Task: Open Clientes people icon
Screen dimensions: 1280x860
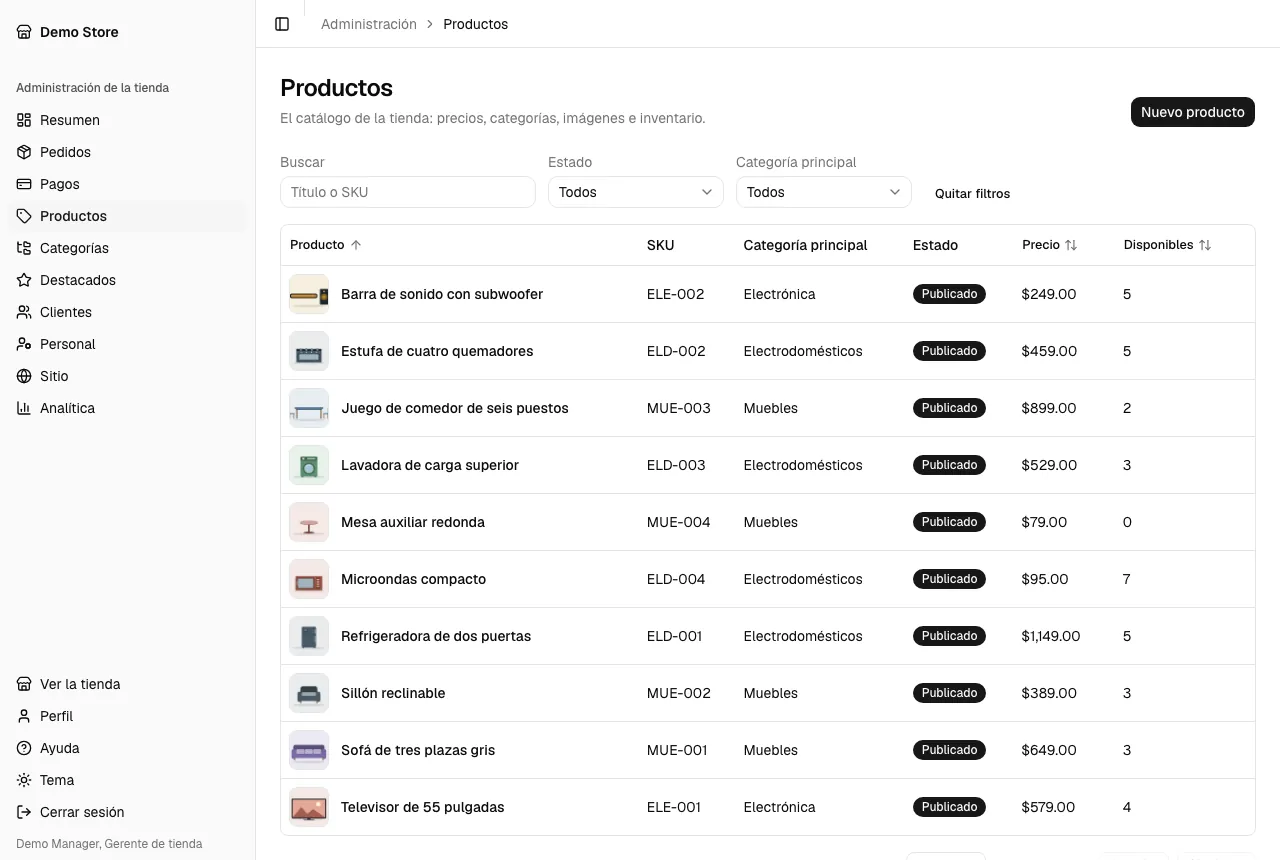Action: (24, 312)
